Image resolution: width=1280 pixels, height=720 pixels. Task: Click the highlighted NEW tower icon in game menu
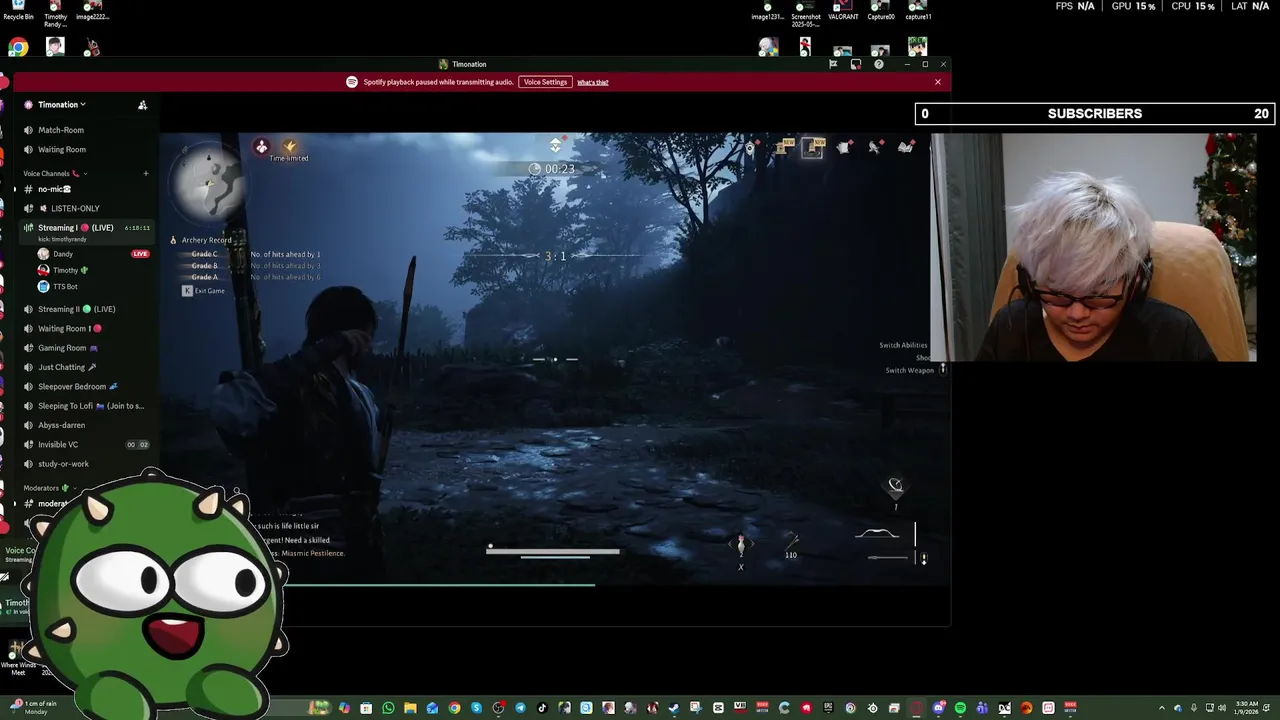pyautogui.click(x=813, y=148)
